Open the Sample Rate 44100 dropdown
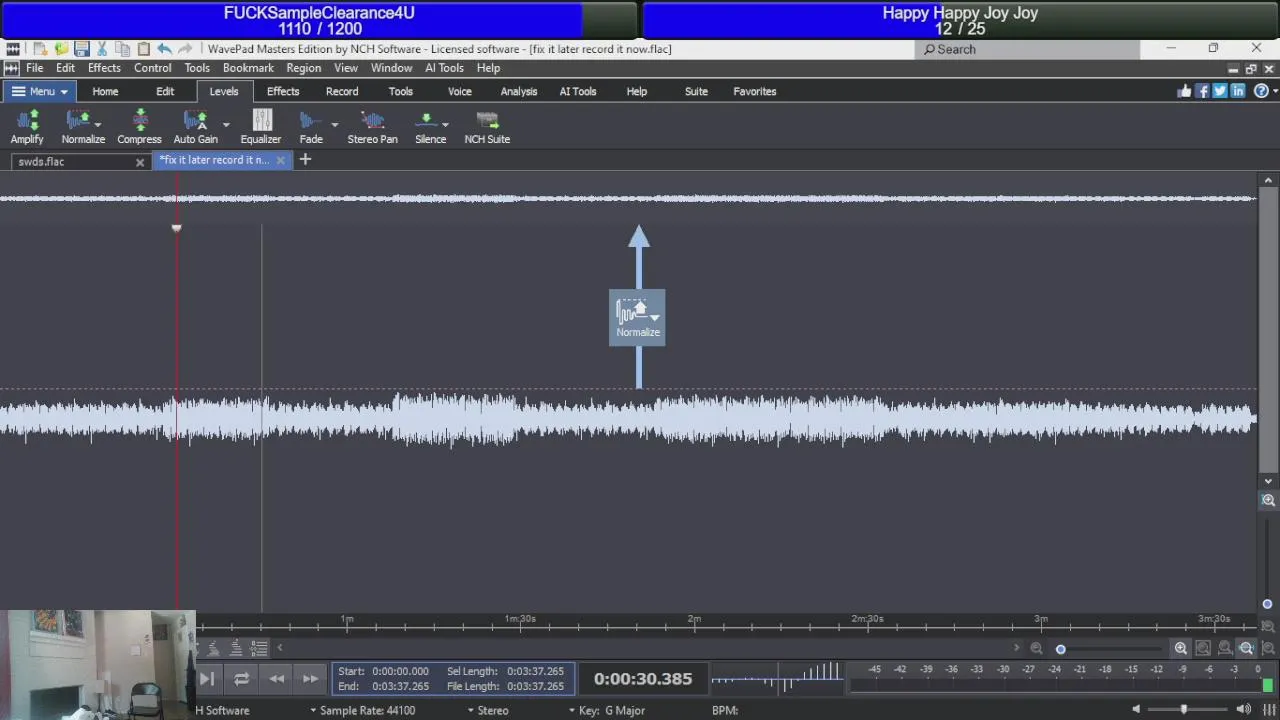 362,710
